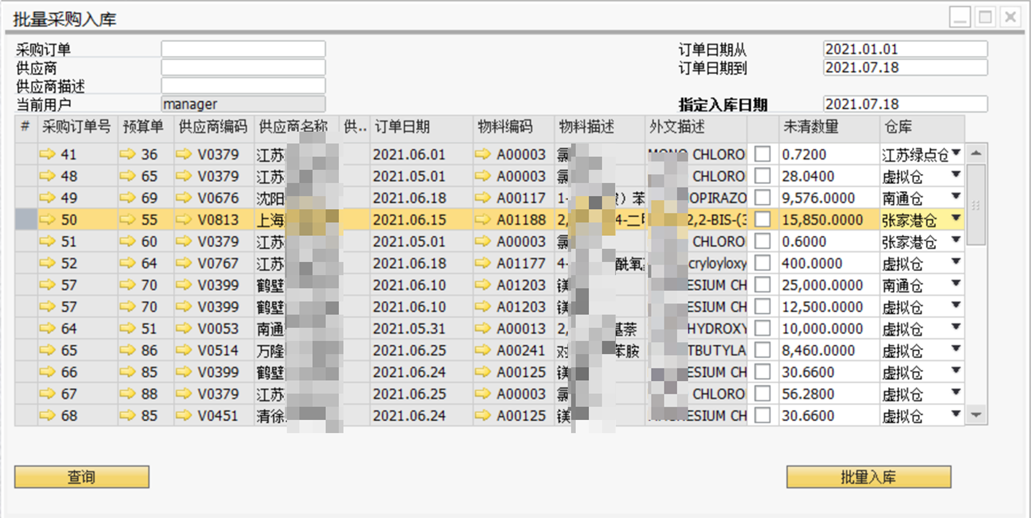This screenshot has height=518, width=1031.
Task: Open 南通仓 warehouse dropdown for order 49
Action: click(x=956, y=197)
